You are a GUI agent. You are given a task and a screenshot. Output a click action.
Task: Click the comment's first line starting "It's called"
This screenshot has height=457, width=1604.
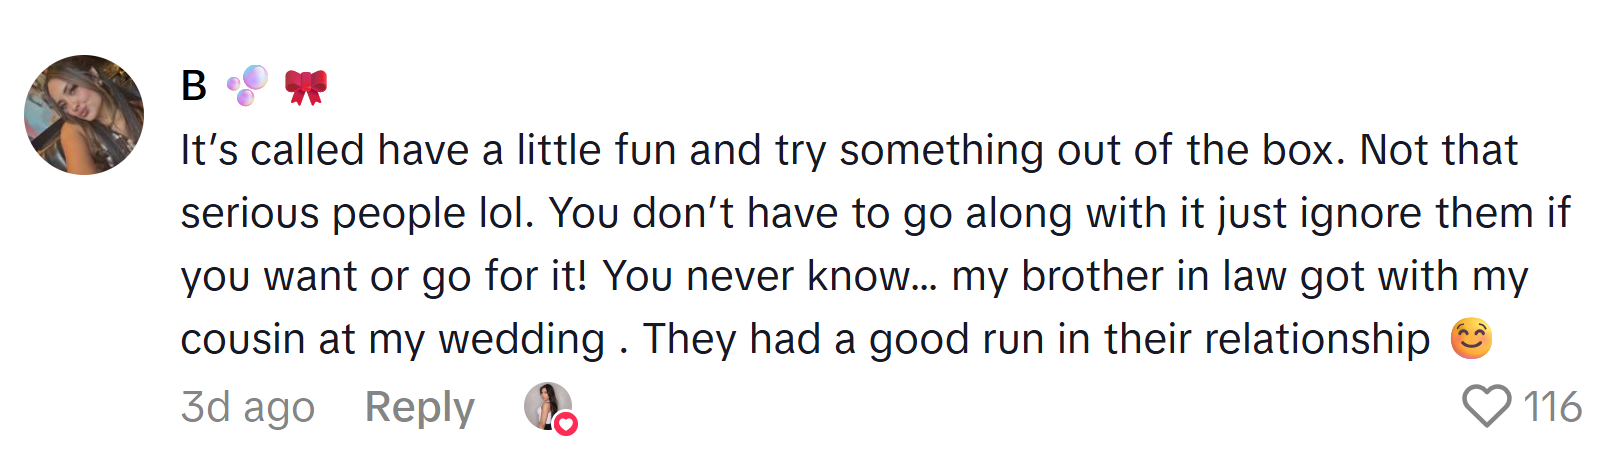point(848,151)
